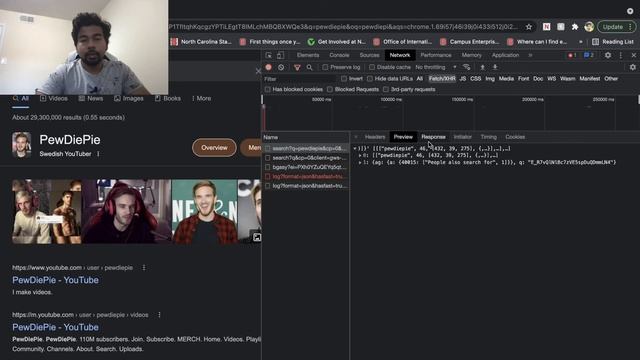This screenshot has width=640, height=360.
Task: Switch to the Elements tab
Action: tap(308, 55)
